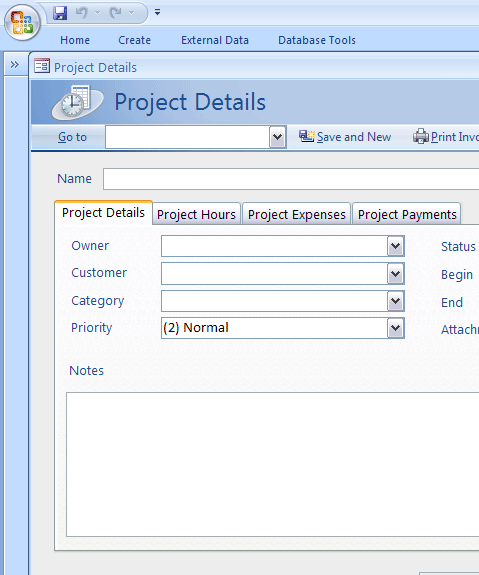Switch to the Project Expenses tab

296,214
